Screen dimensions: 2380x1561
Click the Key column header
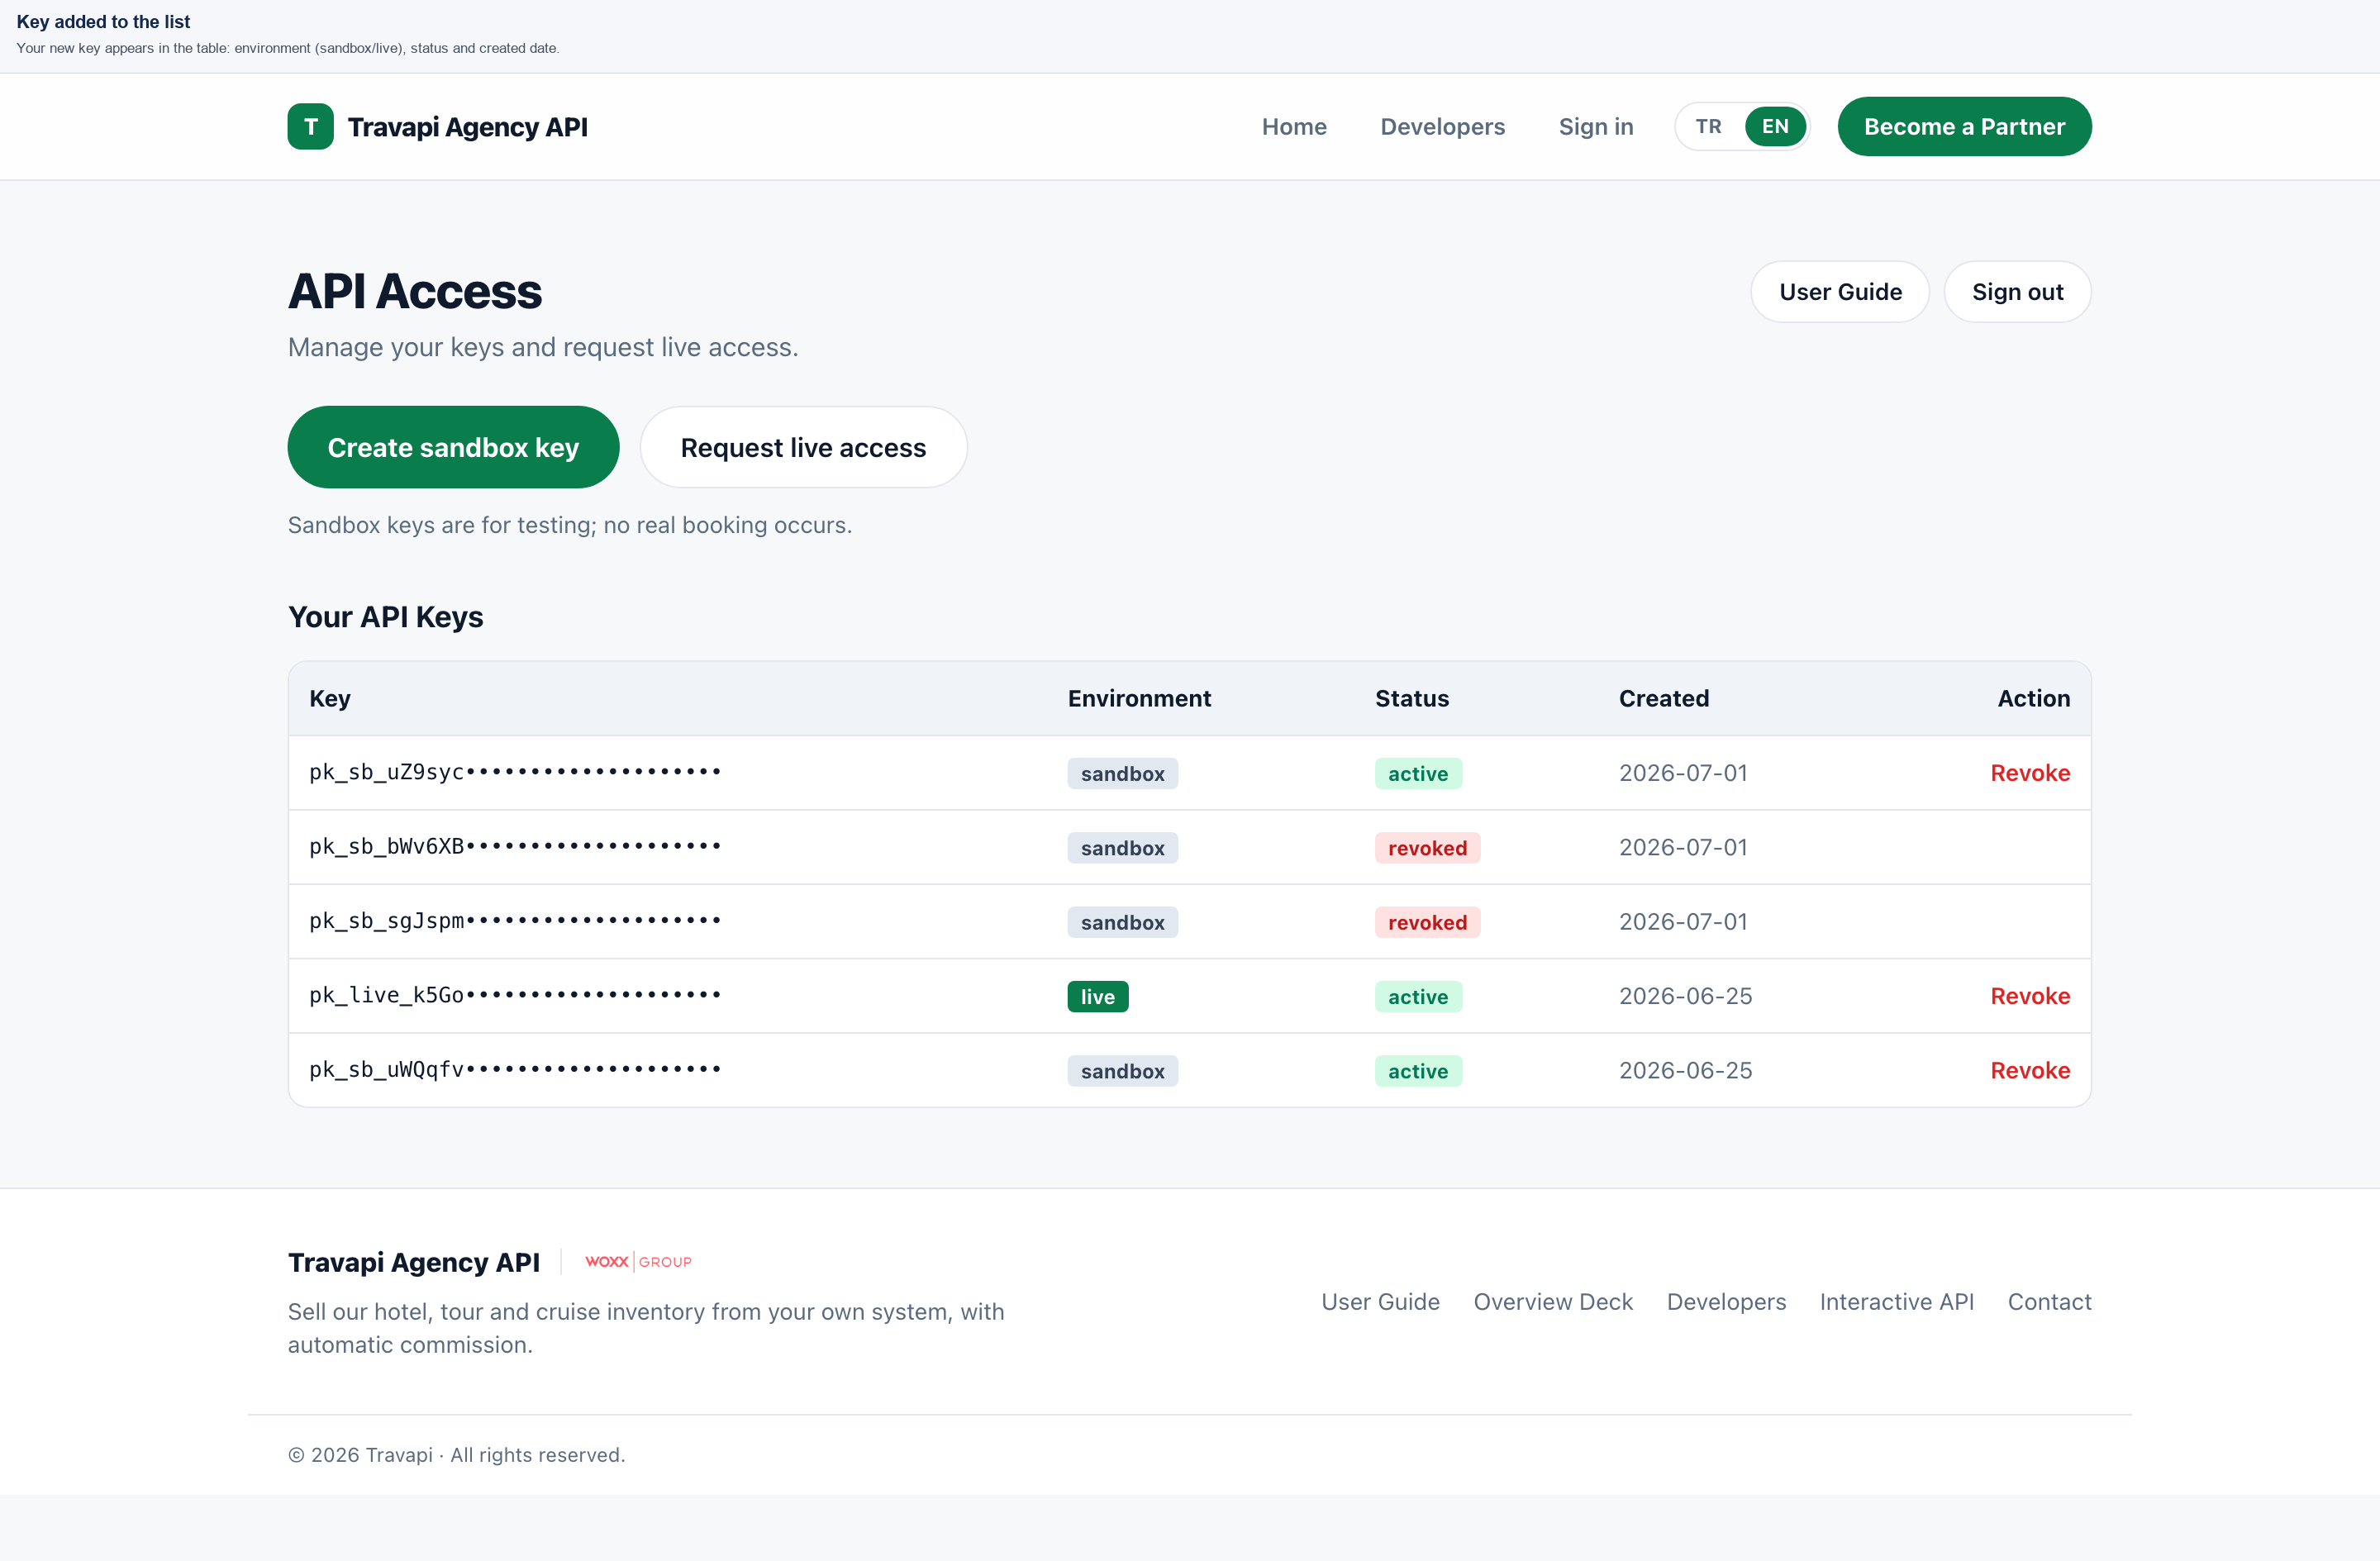click(x=329, y=698)
